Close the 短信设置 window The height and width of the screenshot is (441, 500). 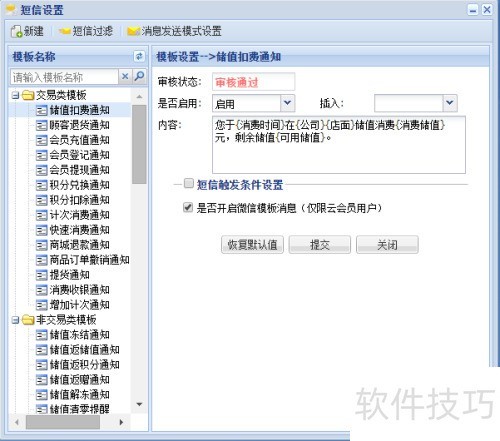point(487,10)
